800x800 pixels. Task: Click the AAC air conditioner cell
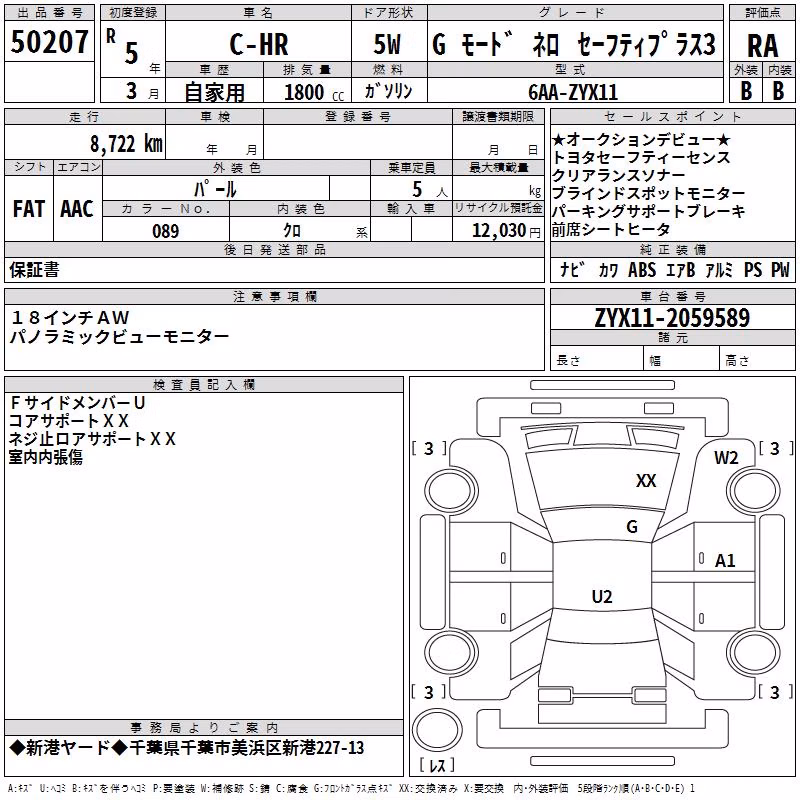pyautogui.click(x=77, y=209)
